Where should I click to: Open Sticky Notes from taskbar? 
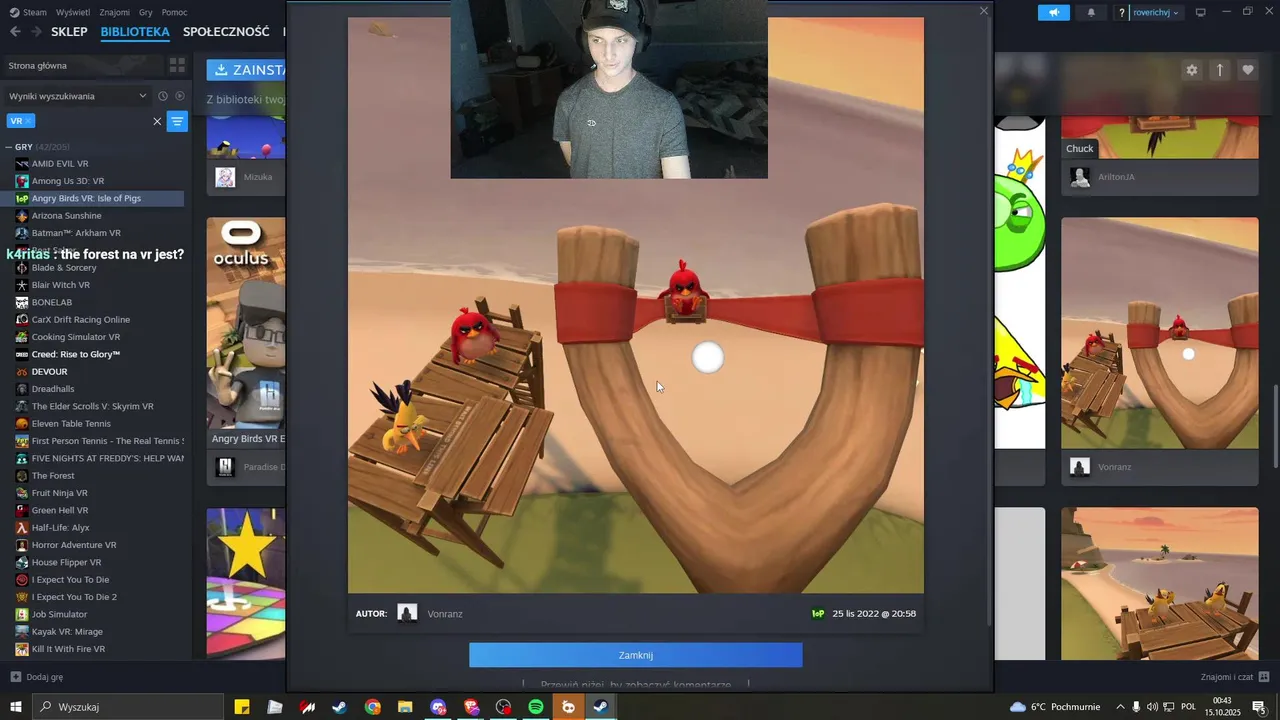click(x=242, y=707)
